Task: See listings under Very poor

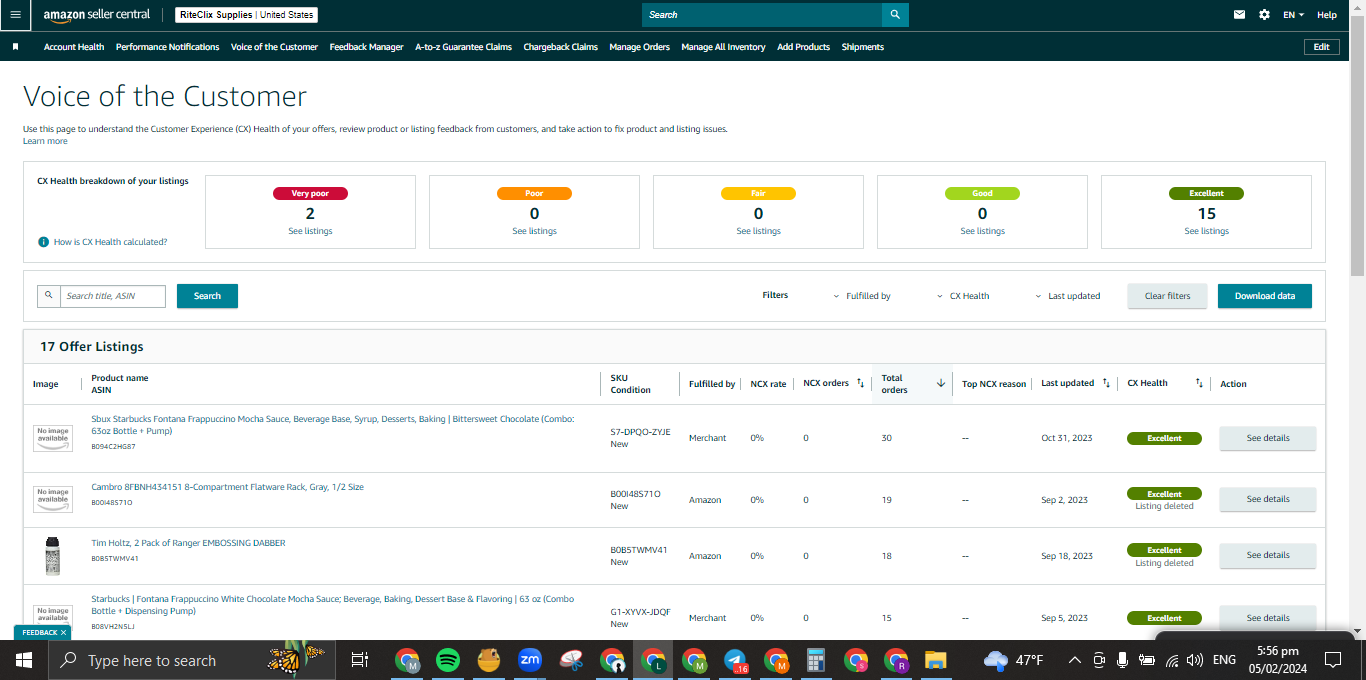Action: coord(310,231)
